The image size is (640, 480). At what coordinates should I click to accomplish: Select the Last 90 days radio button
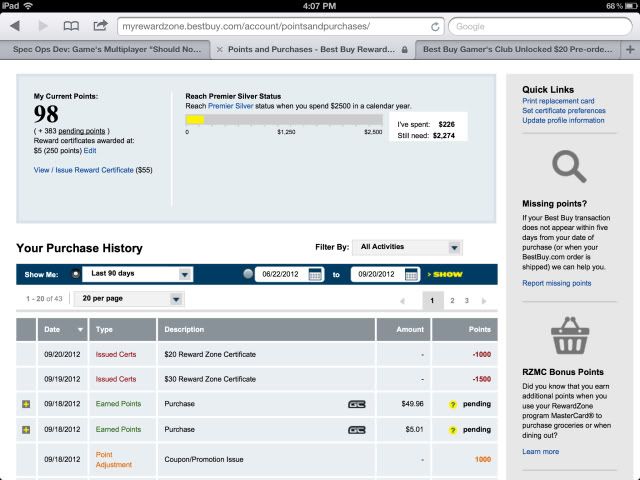(x=76, y=274)
